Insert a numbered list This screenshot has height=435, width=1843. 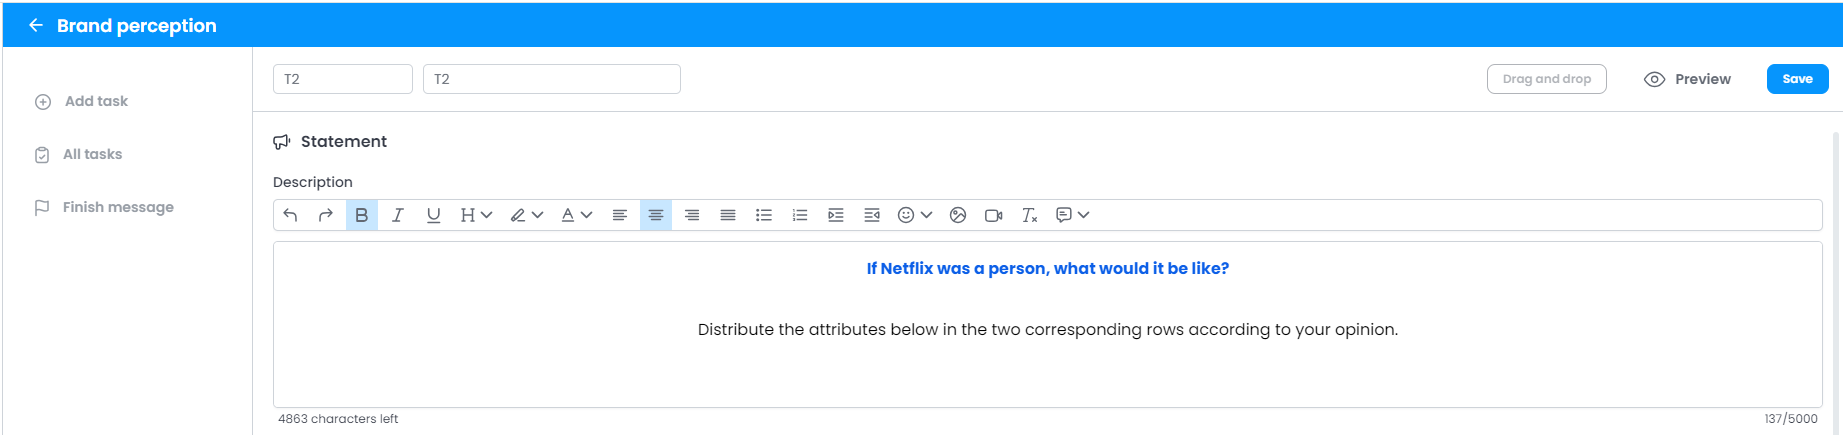pyautogui.click(x=800, y=215)
